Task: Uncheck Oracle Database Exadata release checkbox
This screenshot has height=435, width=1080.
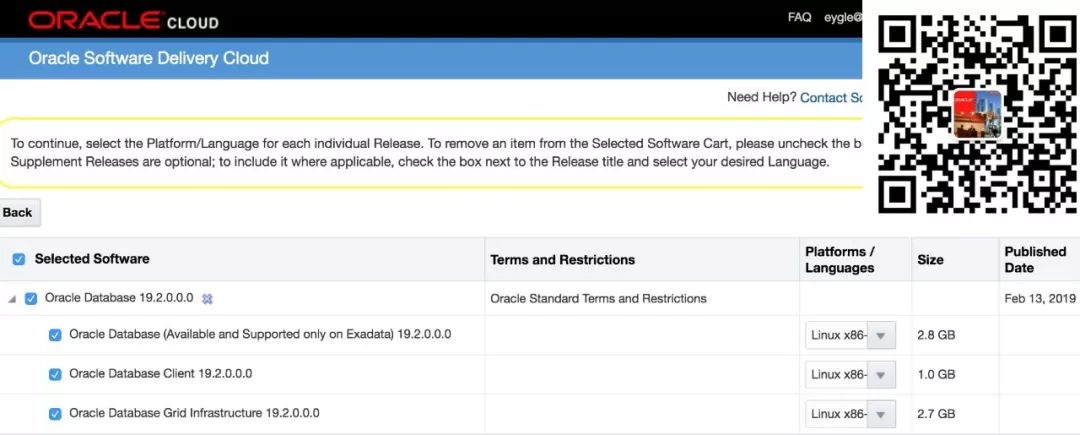Action: [55, 335]
